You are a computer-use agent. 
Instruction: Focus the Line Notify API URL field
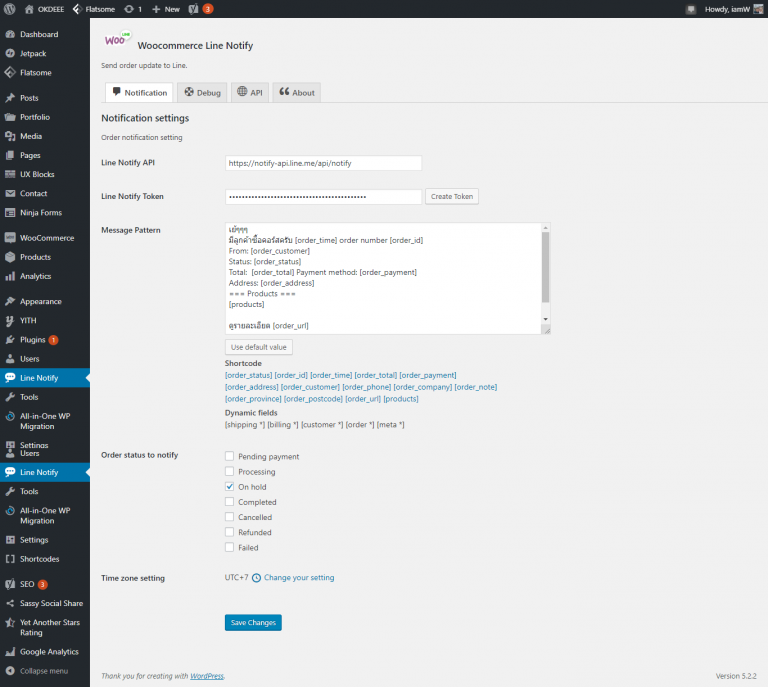[x=323, y=163]
